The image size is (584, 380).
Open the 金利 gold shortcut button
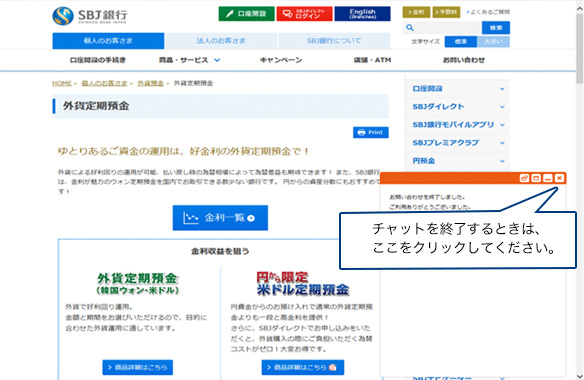click(416, 12)
